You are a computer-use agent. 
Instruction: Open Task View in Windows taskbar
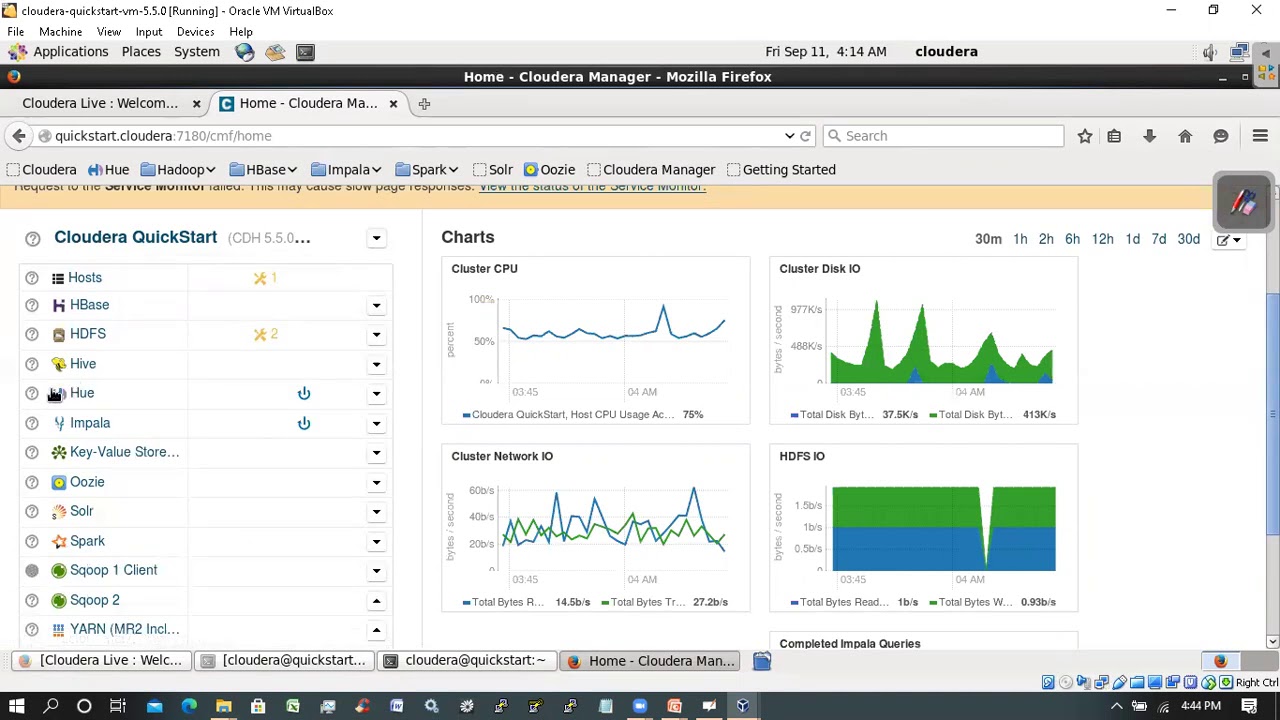point(117,706)
